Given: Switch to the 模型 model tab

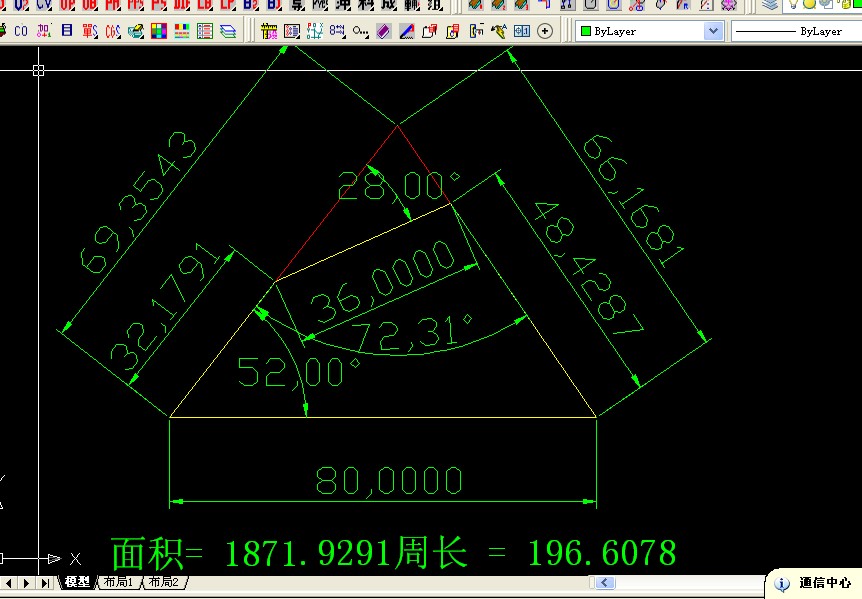Looking at the screenshot, I should click(77, 582).
